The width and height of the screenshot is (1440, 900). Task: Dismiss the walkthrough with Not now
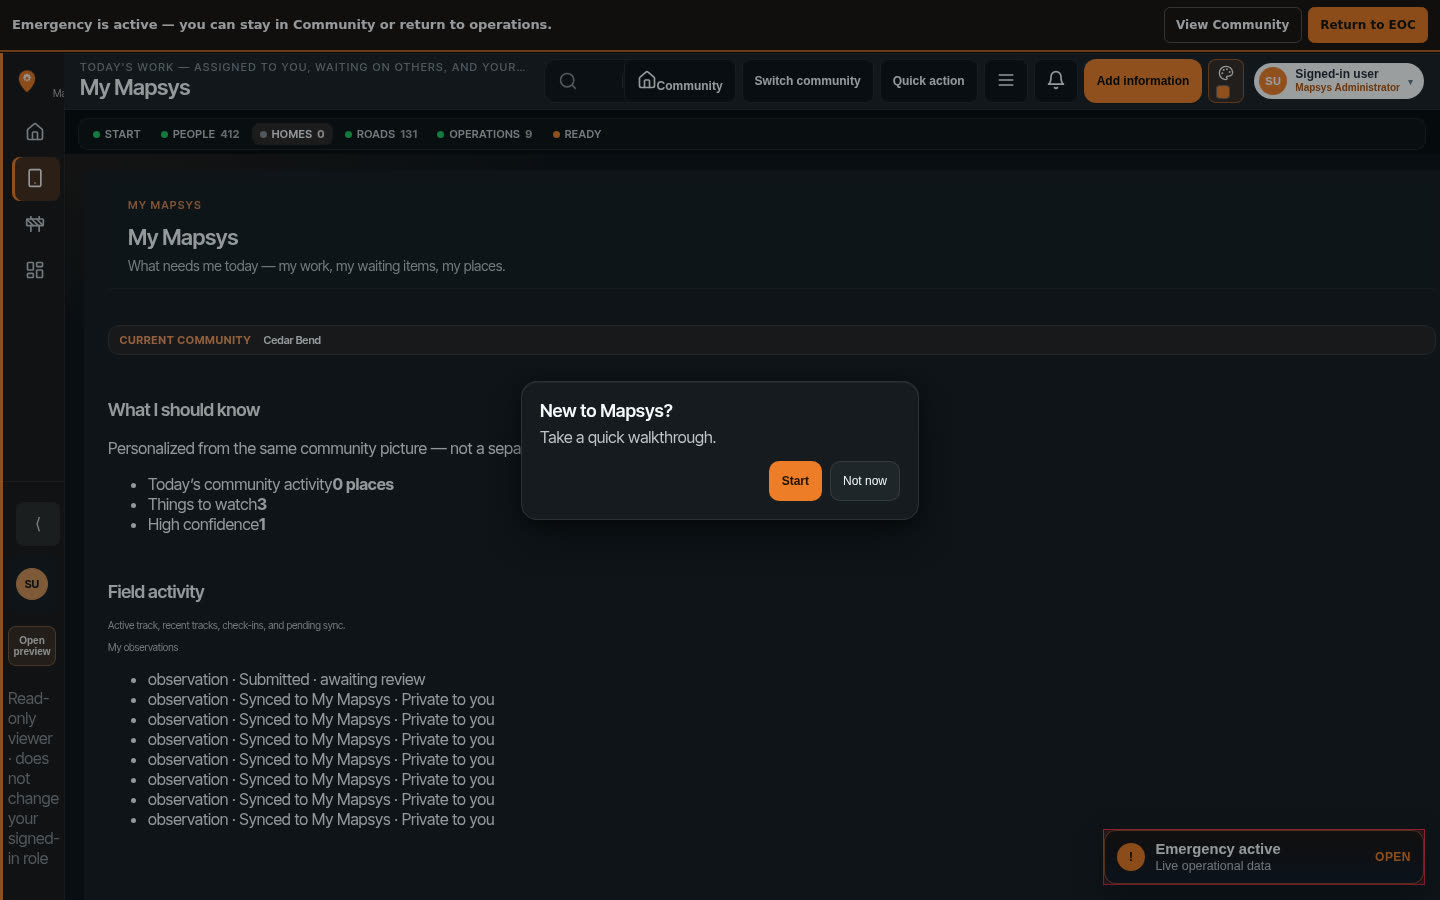865,481
